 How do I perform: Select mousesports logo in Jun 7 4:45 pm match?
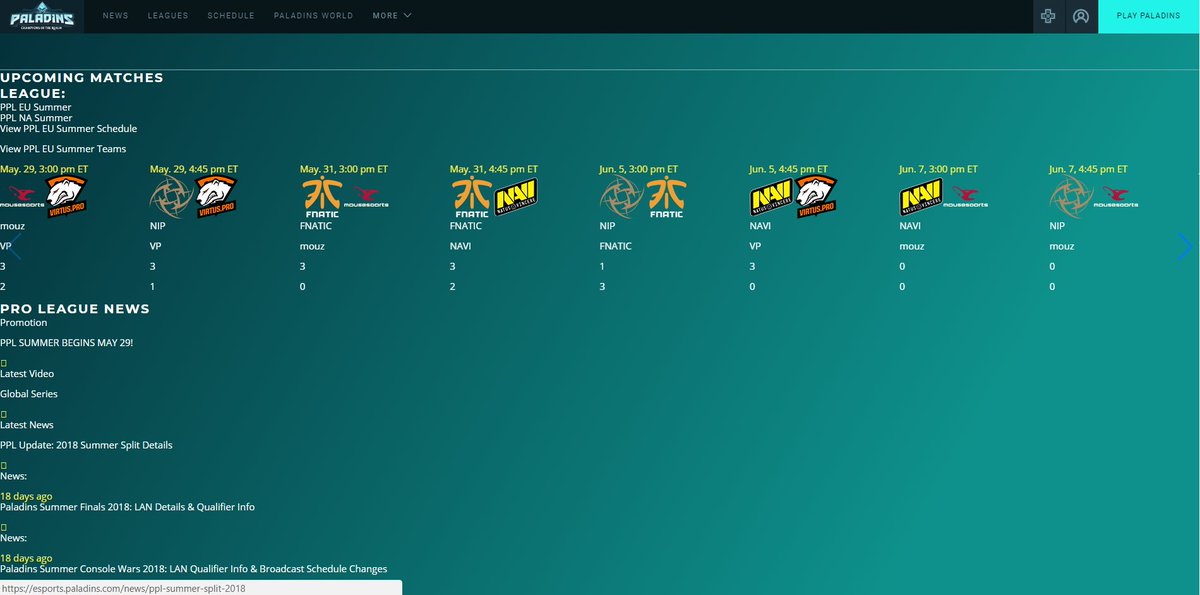coord(1117,197)
